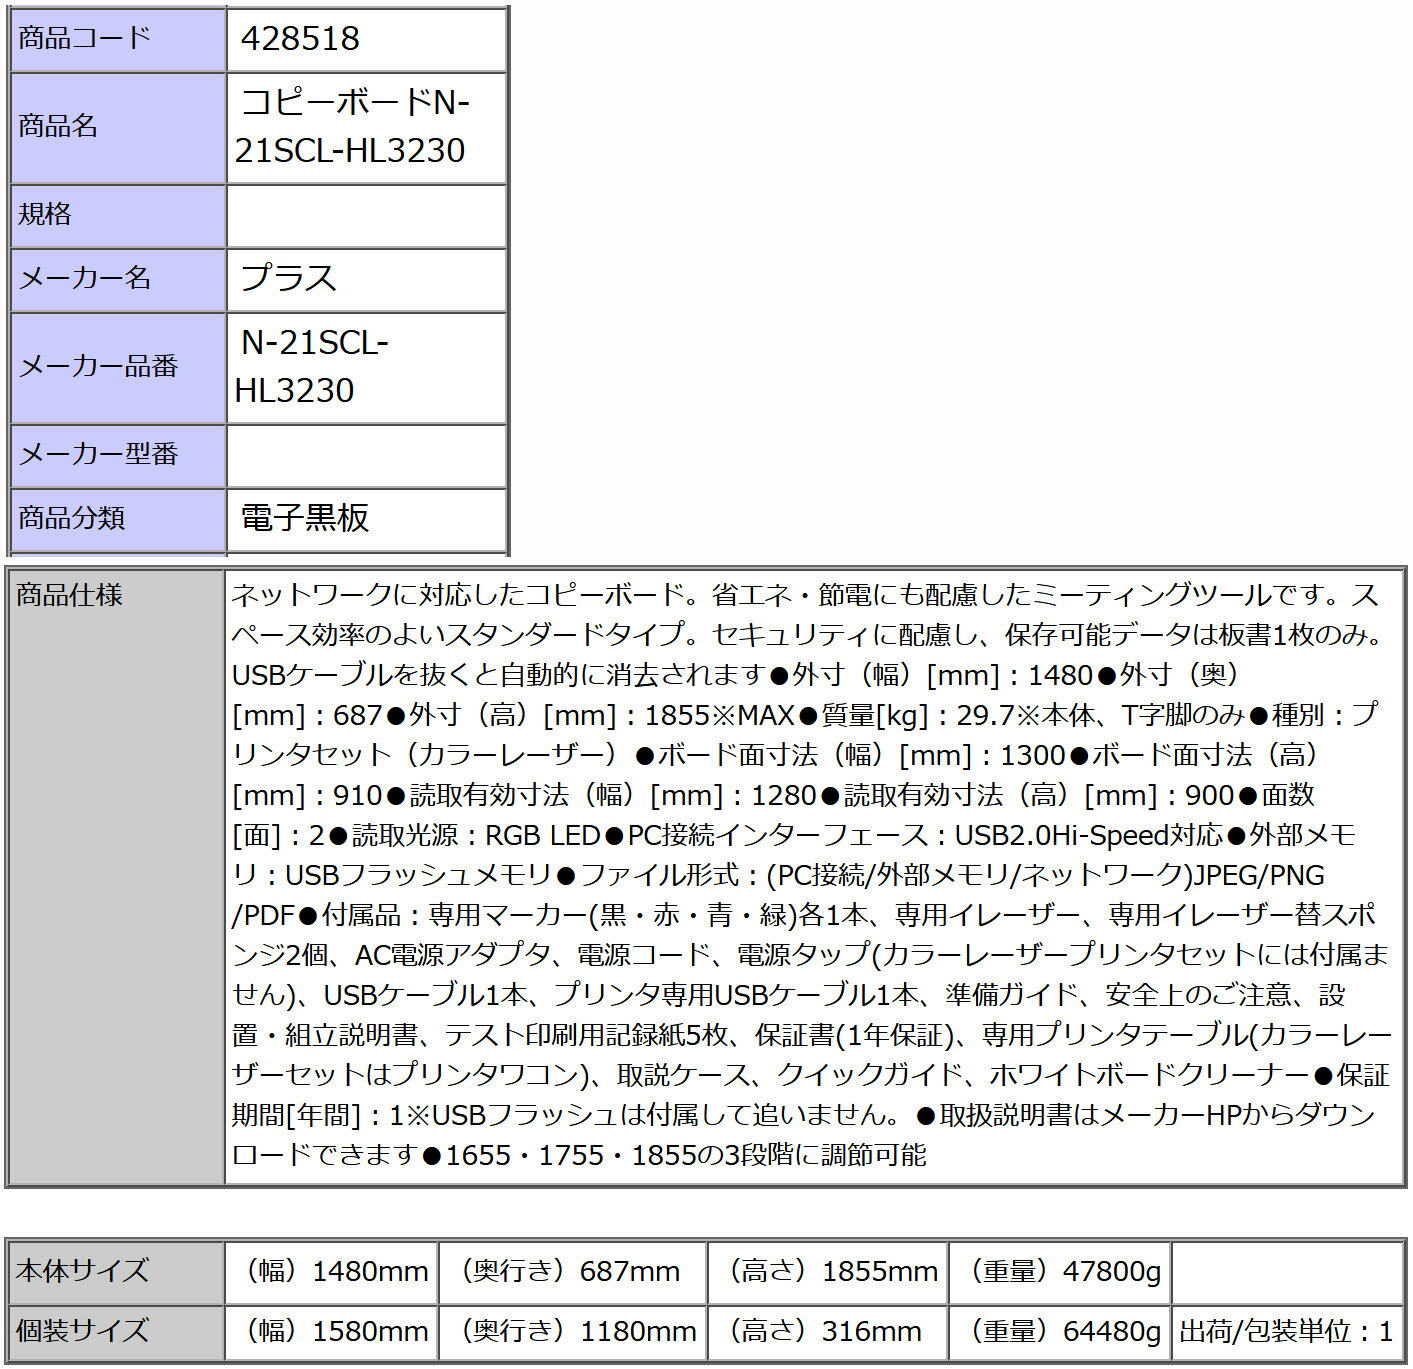Viewport: 1413px width, 1369px height.
Task: Click the メーカー名 label cell
Action: pos(118,280)
